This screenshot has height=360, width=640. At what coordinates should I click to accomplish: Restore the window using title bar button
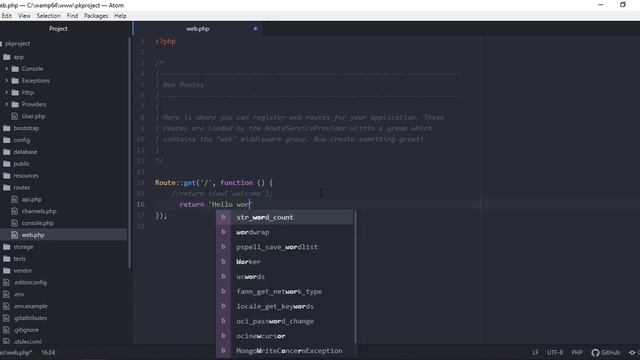(623, 5)
